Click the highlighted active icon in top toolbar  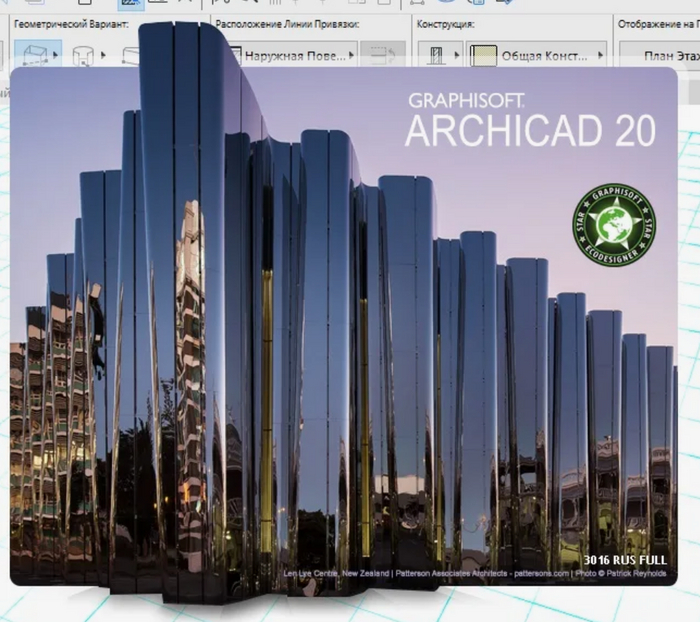pos(131,4)
